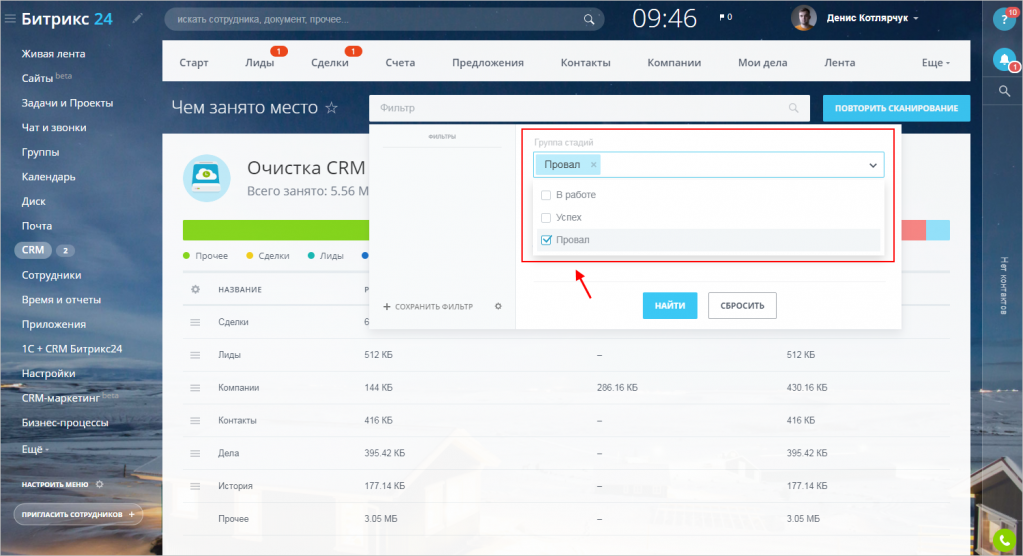Viewport: 1023px width, 556px height.
Task: Open the row menu icon for Компании
Action: coord(195,388)
